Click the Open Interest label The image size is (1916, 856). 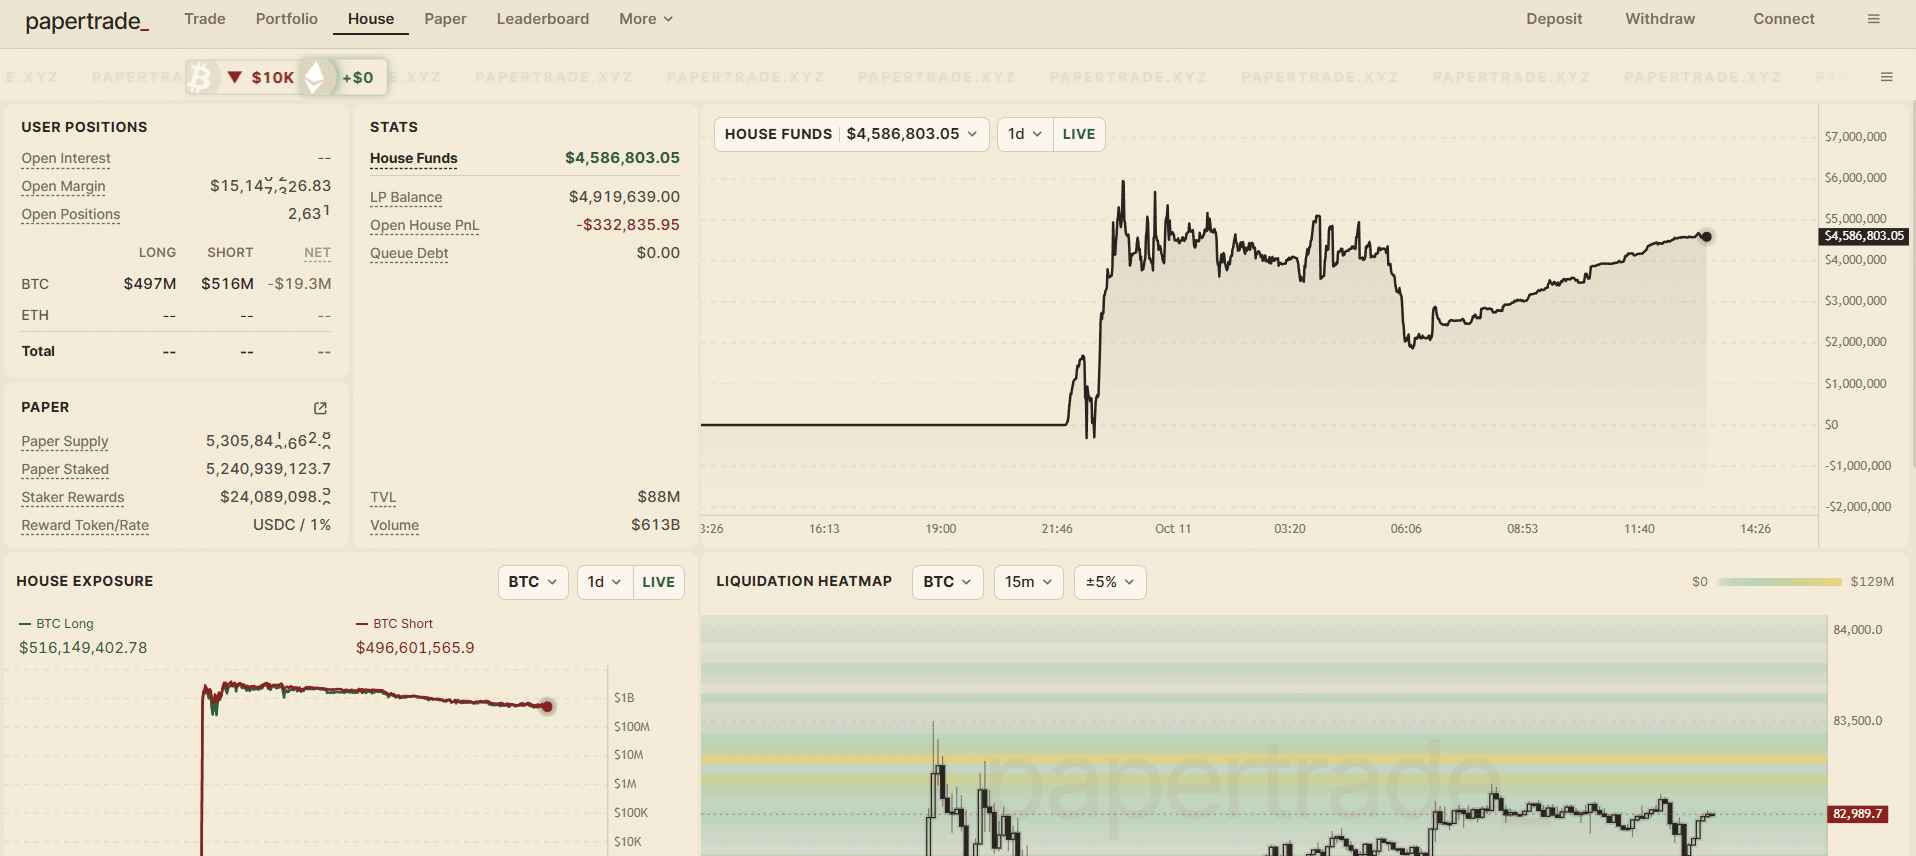pyautogui.click(x=66, y=158)
